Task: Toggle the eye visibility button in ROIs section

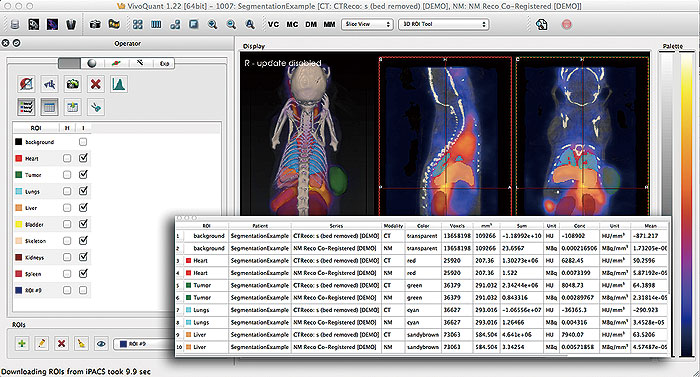Action: pyautogui.click(x=101, y=343)
